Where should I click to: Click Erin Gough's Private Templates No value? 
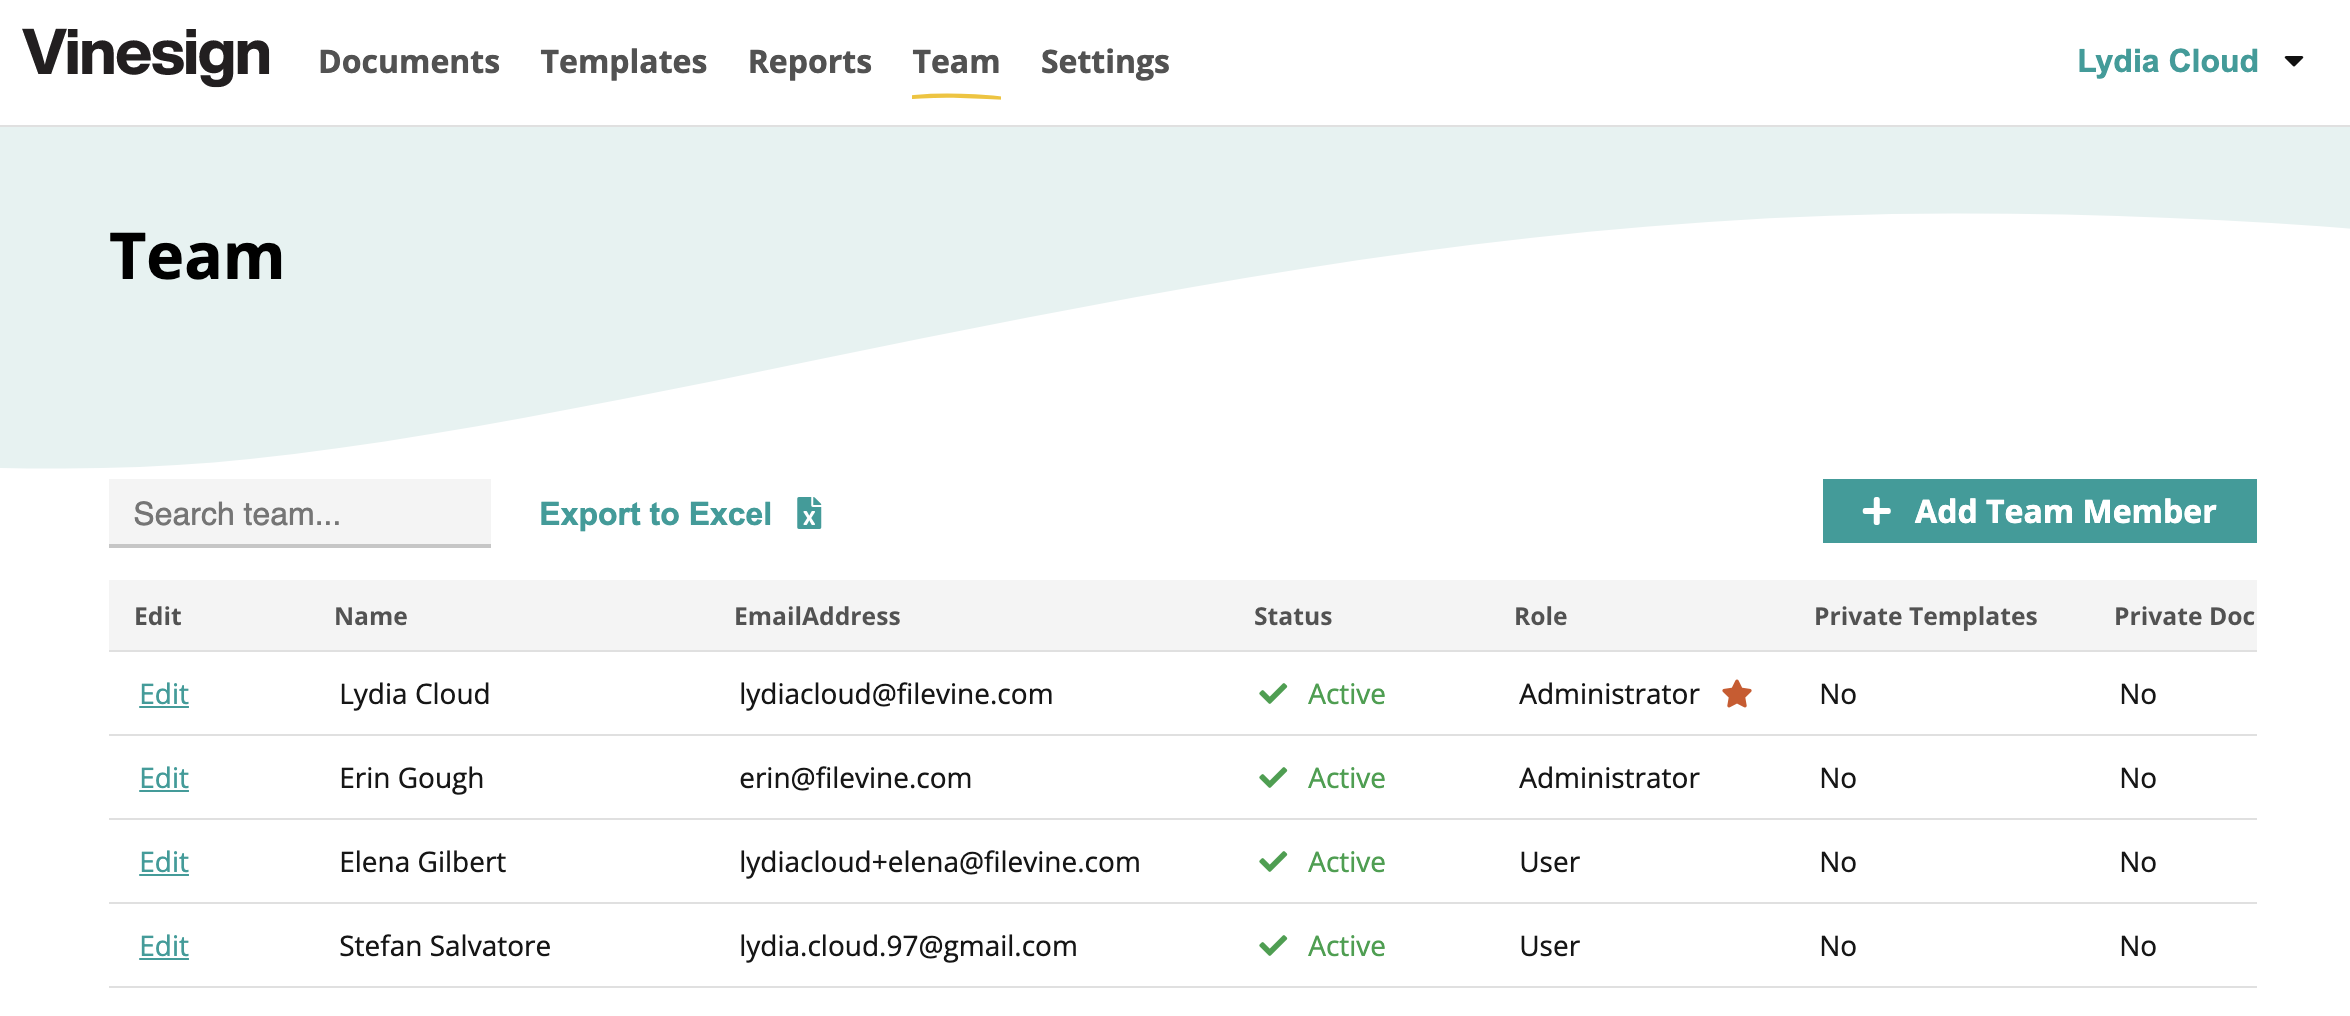(x=1838, y=778)
